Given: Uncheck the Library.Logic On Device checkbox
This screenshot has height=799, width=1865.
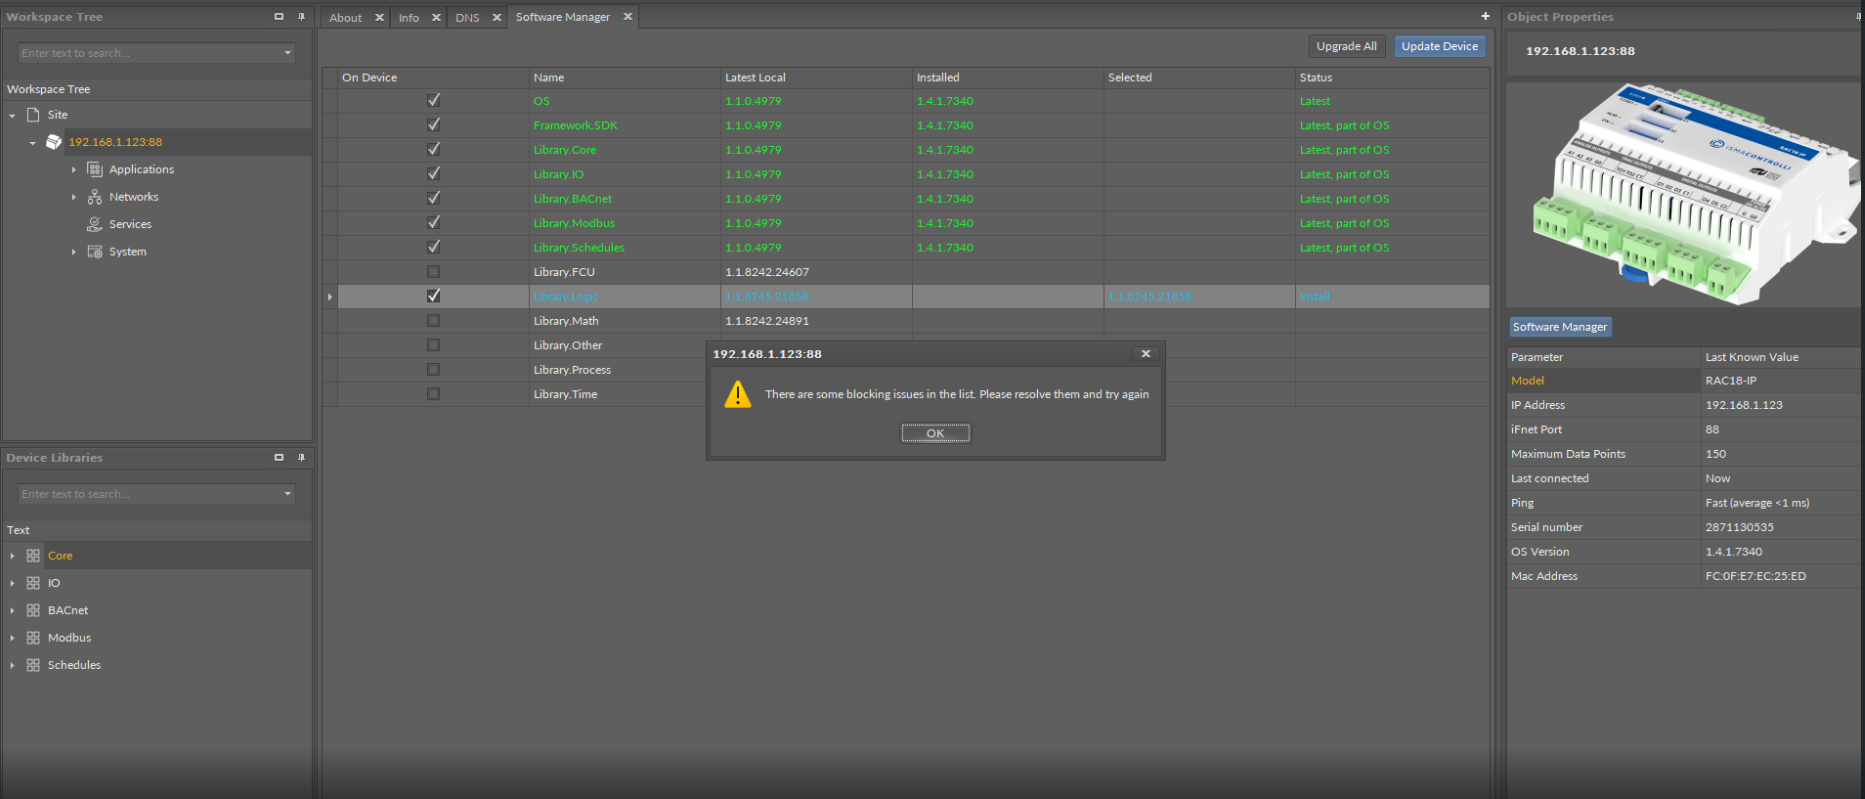Looking at the screenshot, I should coord(433,296).
